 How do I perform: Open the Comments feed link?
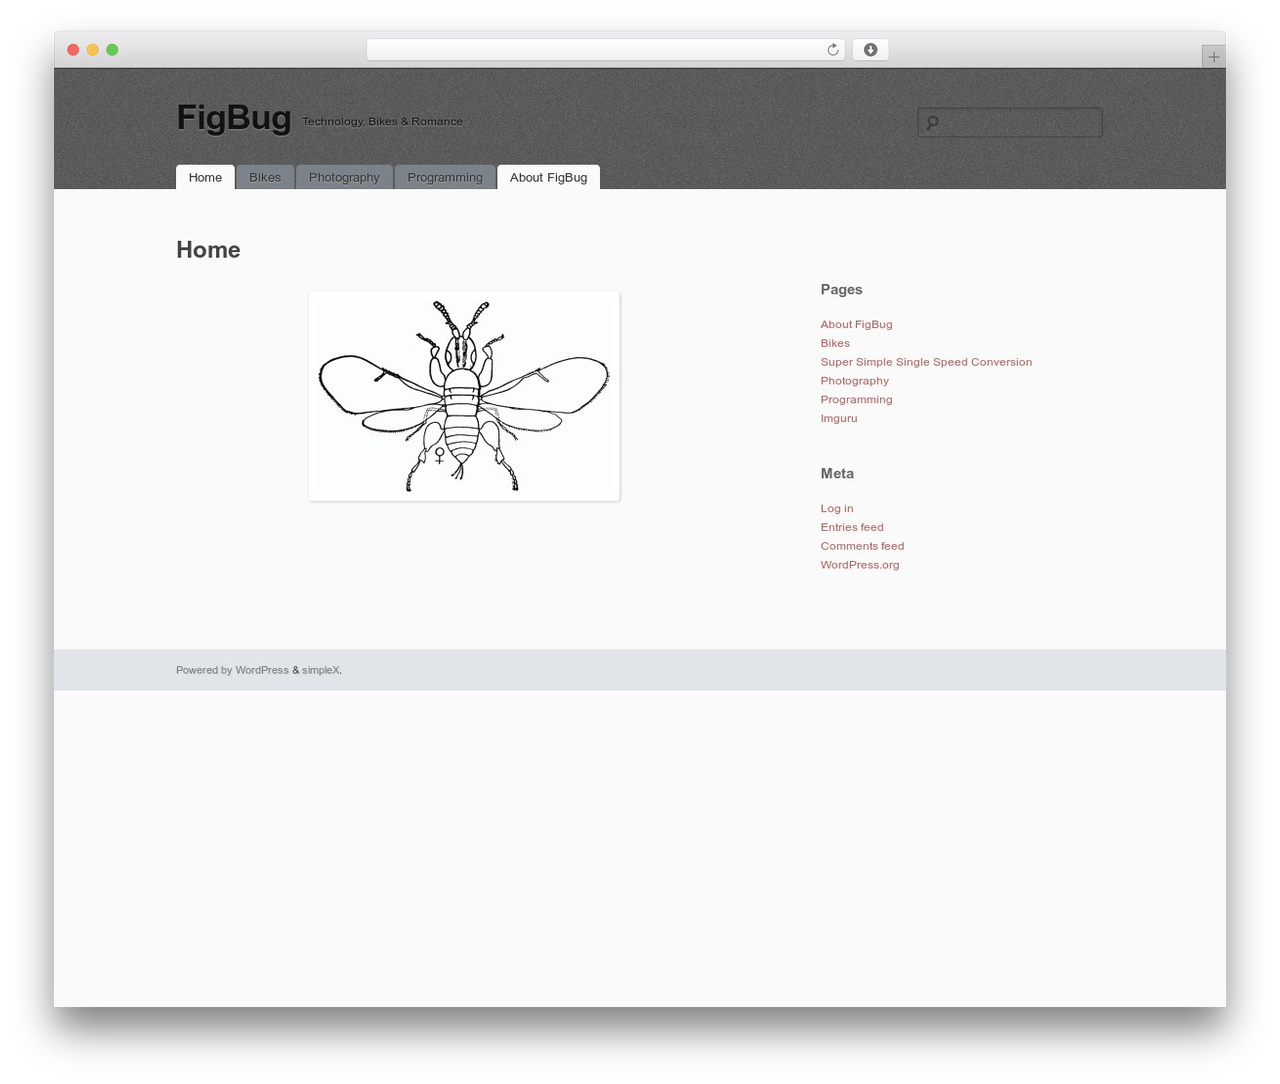coord(862,546)
